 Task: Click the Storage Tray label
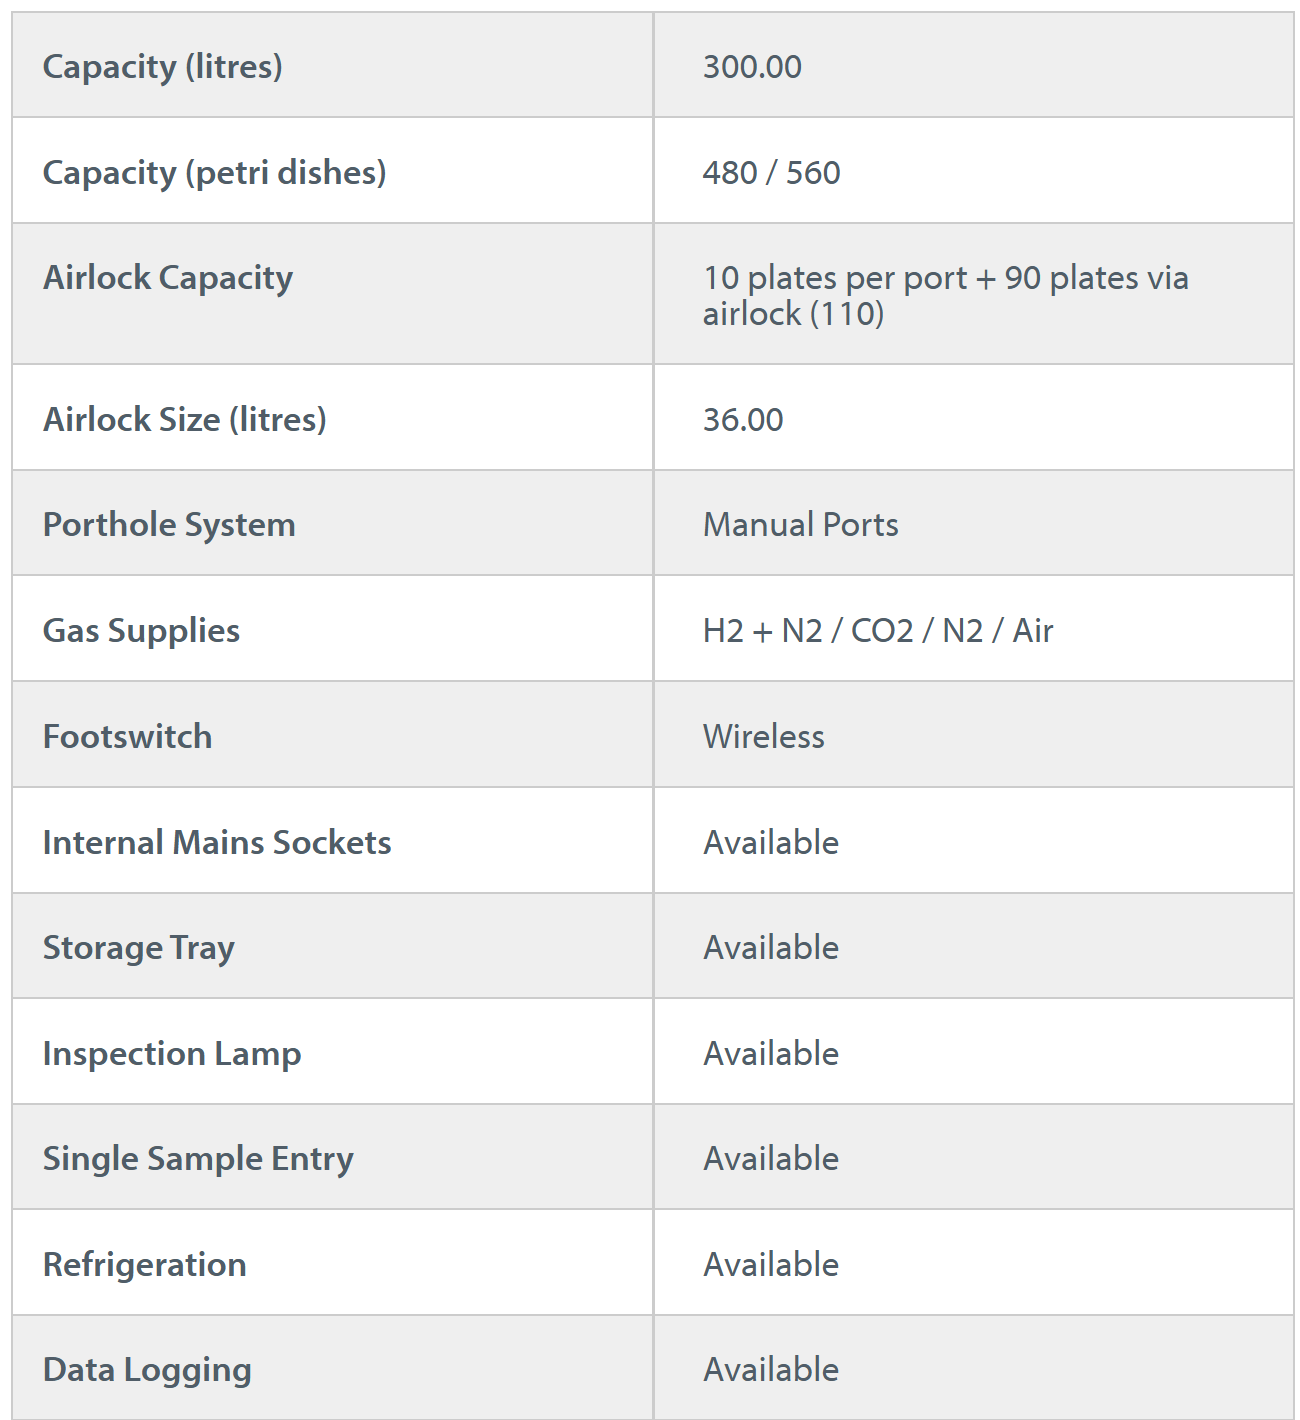[139, 948]
